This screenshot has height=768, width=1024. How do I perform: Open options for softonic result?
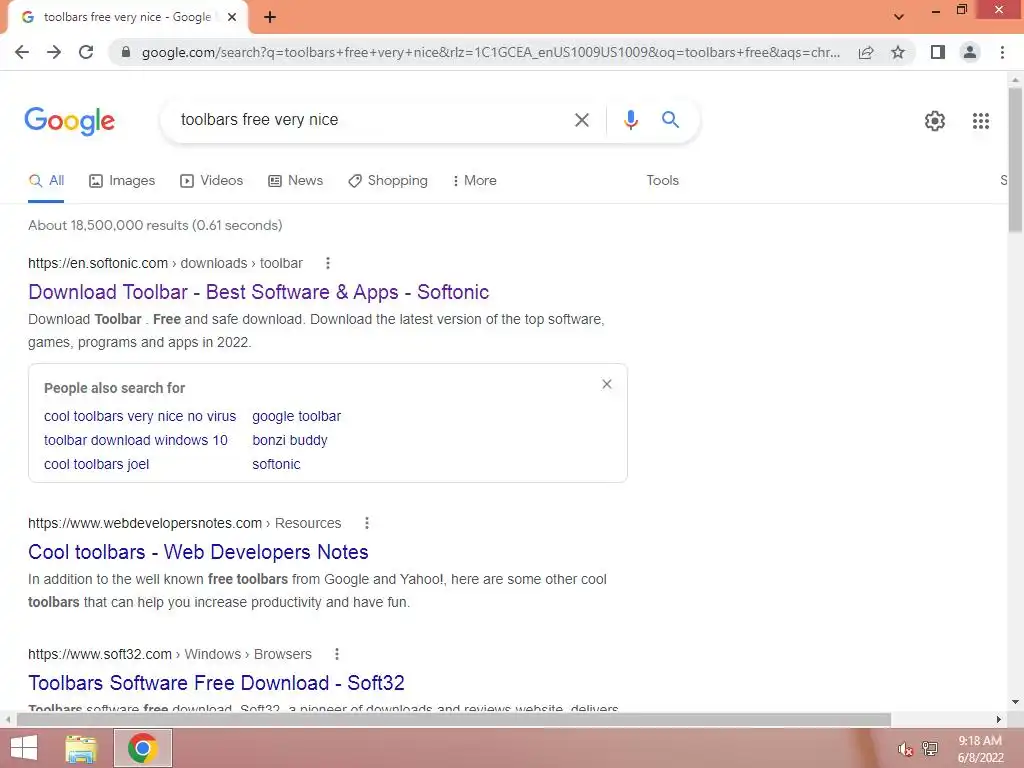point(328,263)
